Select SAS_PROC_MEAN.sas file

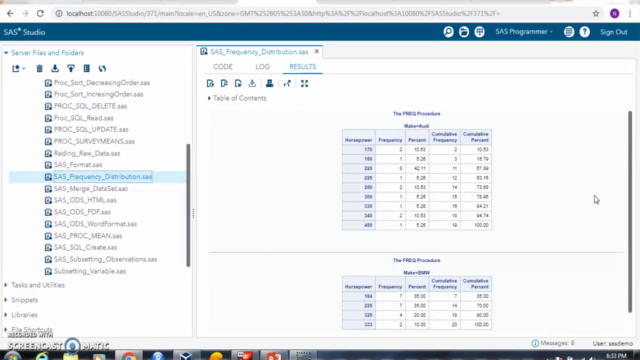(x=88, y=236)
